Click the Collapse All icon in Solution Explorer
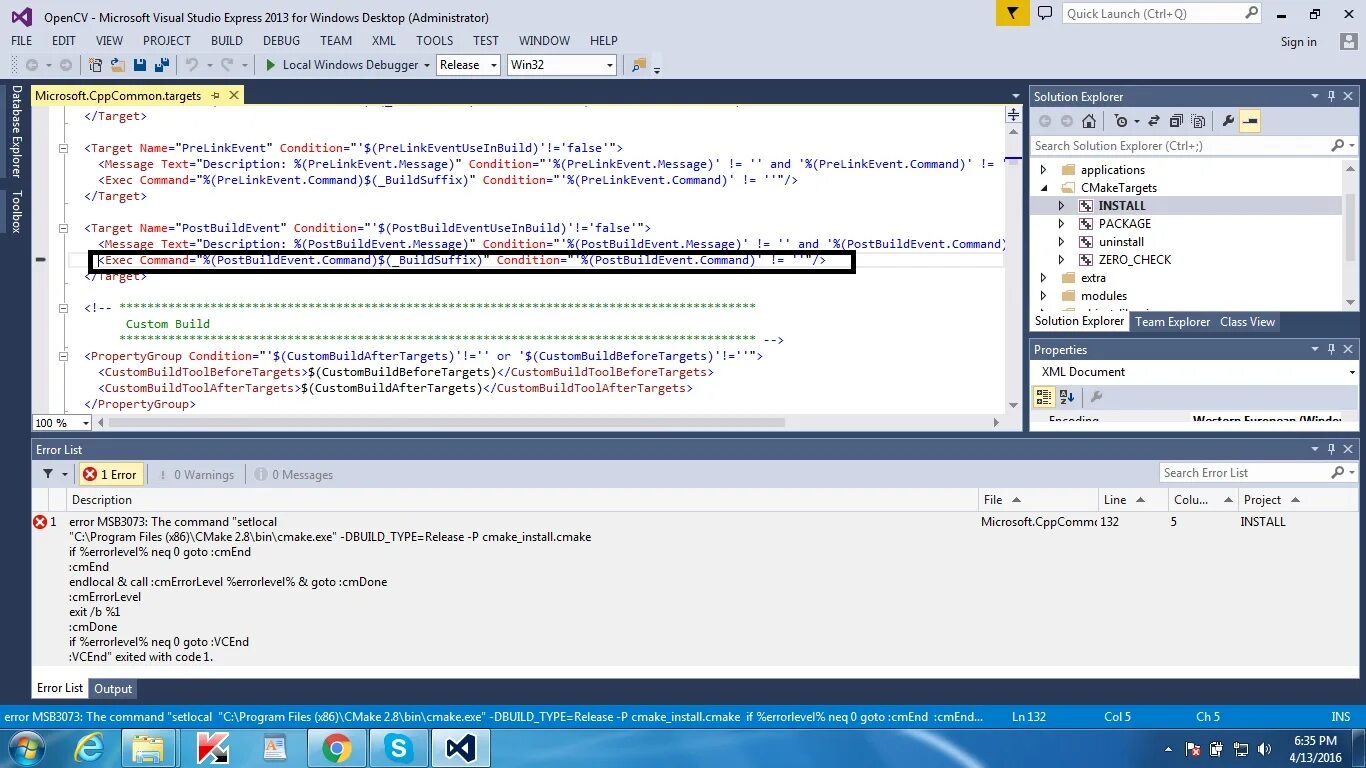The width and height of the screenshot is (1366, 768). coord(1175,121)
